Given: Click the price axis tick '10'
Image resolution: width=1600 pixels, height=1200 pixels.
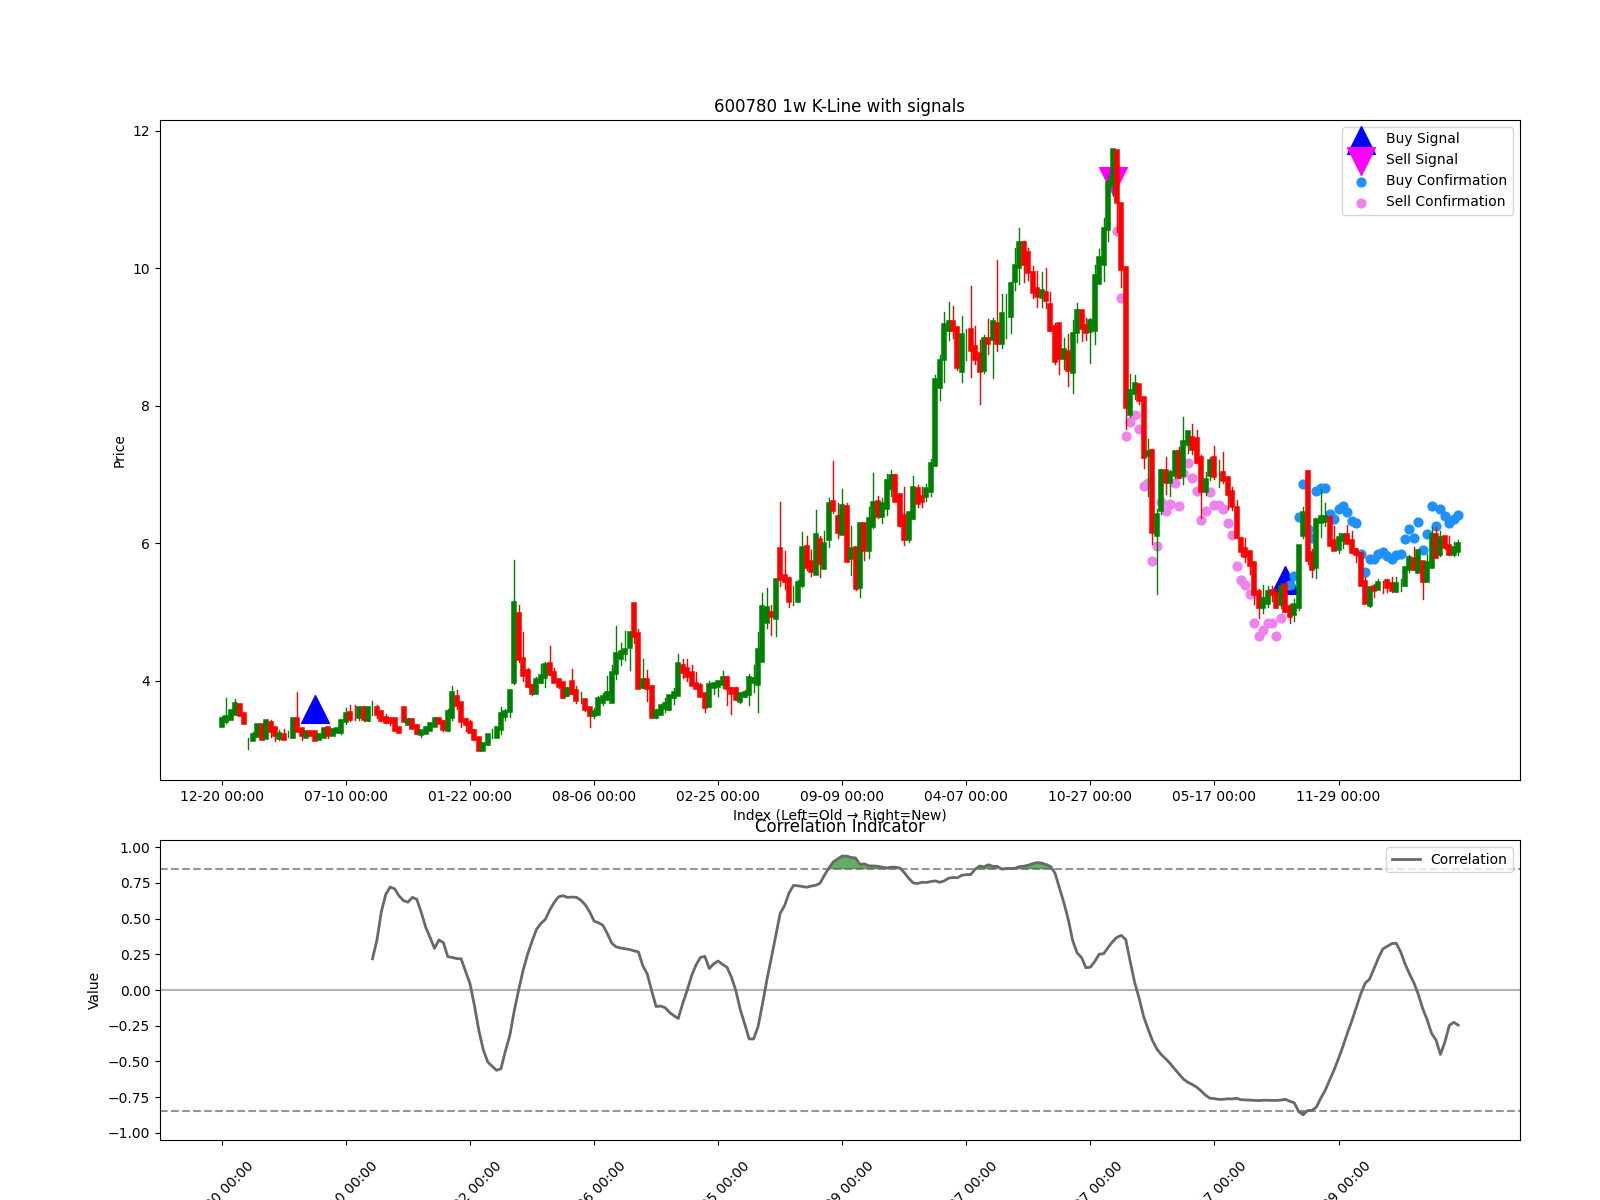Looking at the screenshot, I should coord(141,269).
